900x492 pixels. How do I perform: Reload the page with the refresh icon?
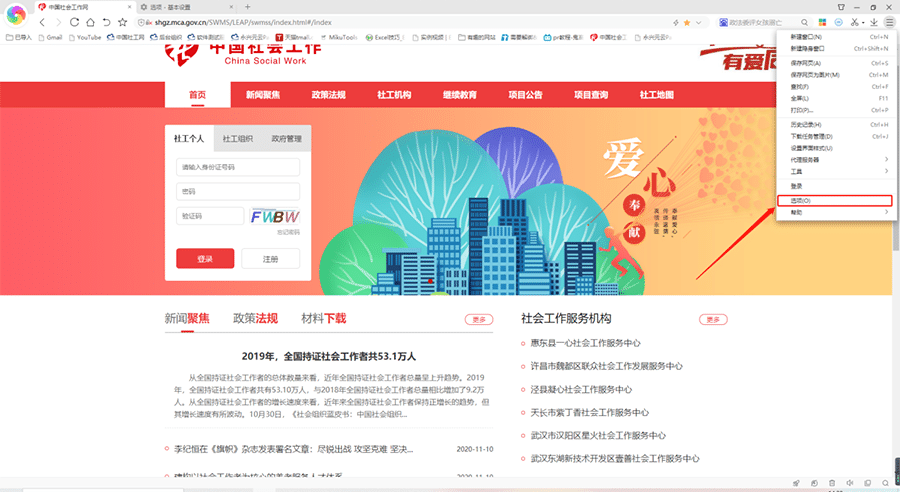pyautogui.click(x=74, y=21)
